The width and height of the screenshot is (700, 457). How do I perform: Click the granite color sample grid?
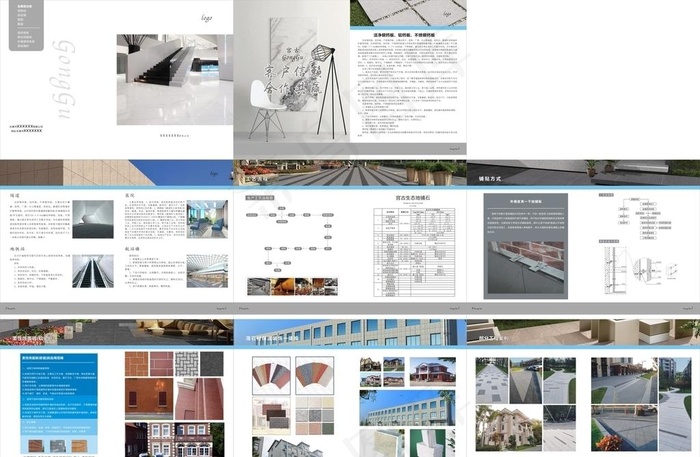coord(314,415)
